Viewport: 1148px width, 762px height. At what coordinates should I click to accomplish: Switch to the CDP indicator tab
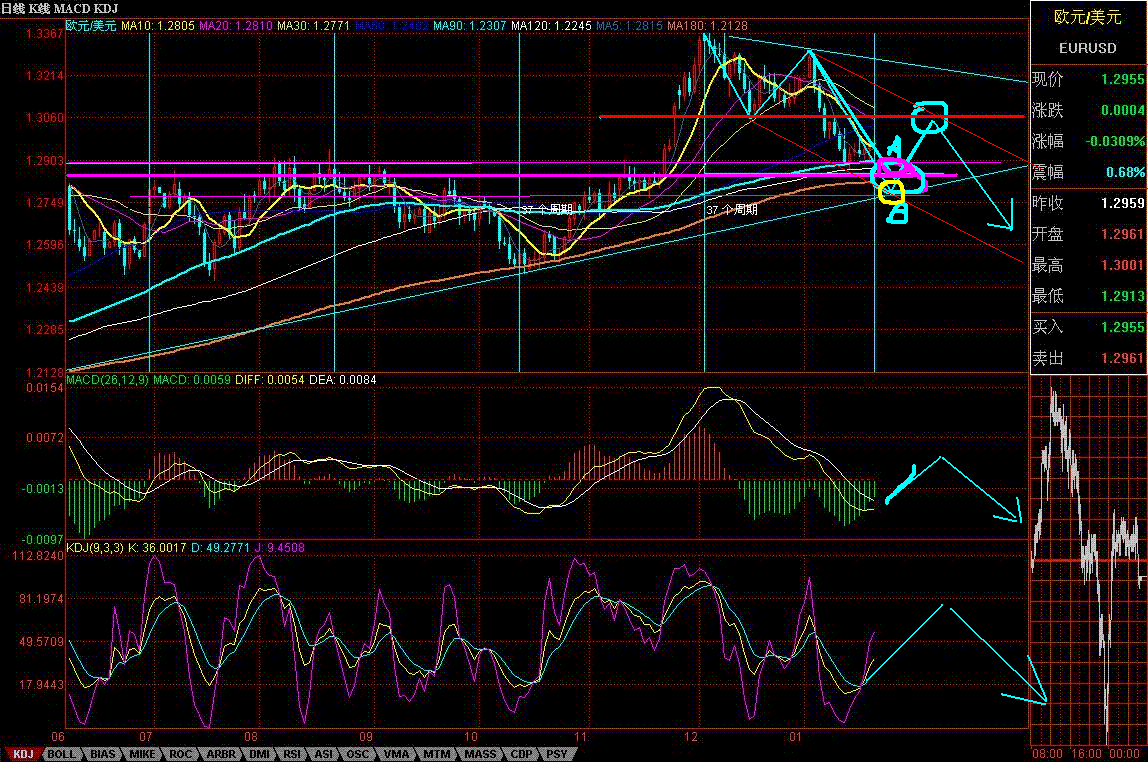click(521, 754)
